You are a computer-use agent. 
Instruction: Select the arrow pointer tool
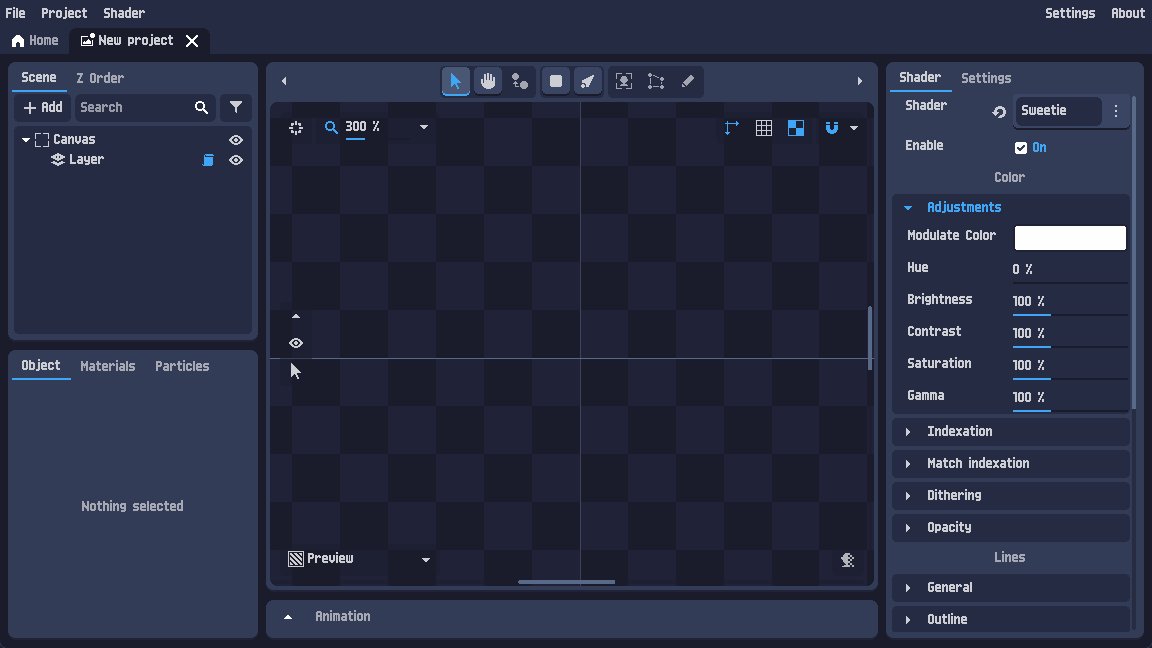pos(456,82)
